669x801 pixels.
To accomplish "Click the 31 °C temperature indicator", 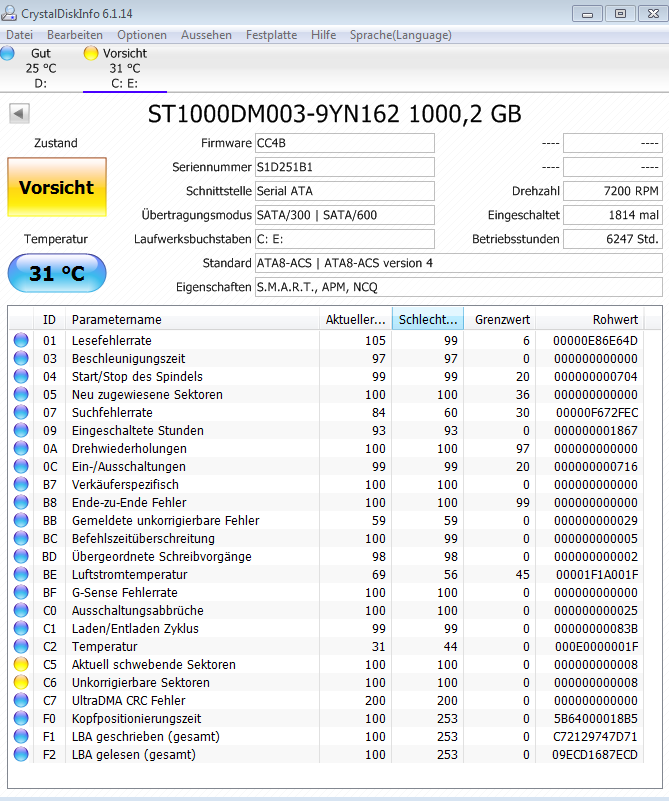I will click(x=57, y=273).
